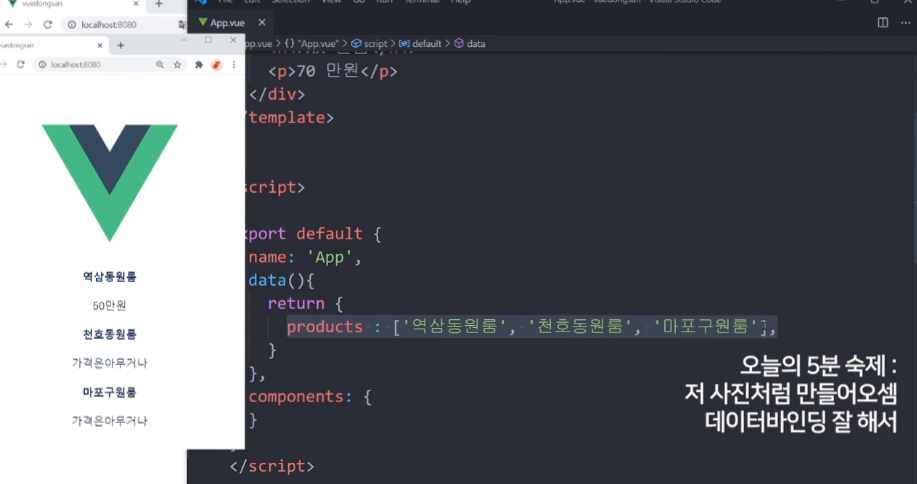Viewport: 917px width, 484px height.
Task: Click the products key in the editor
Action: point(325,327)
